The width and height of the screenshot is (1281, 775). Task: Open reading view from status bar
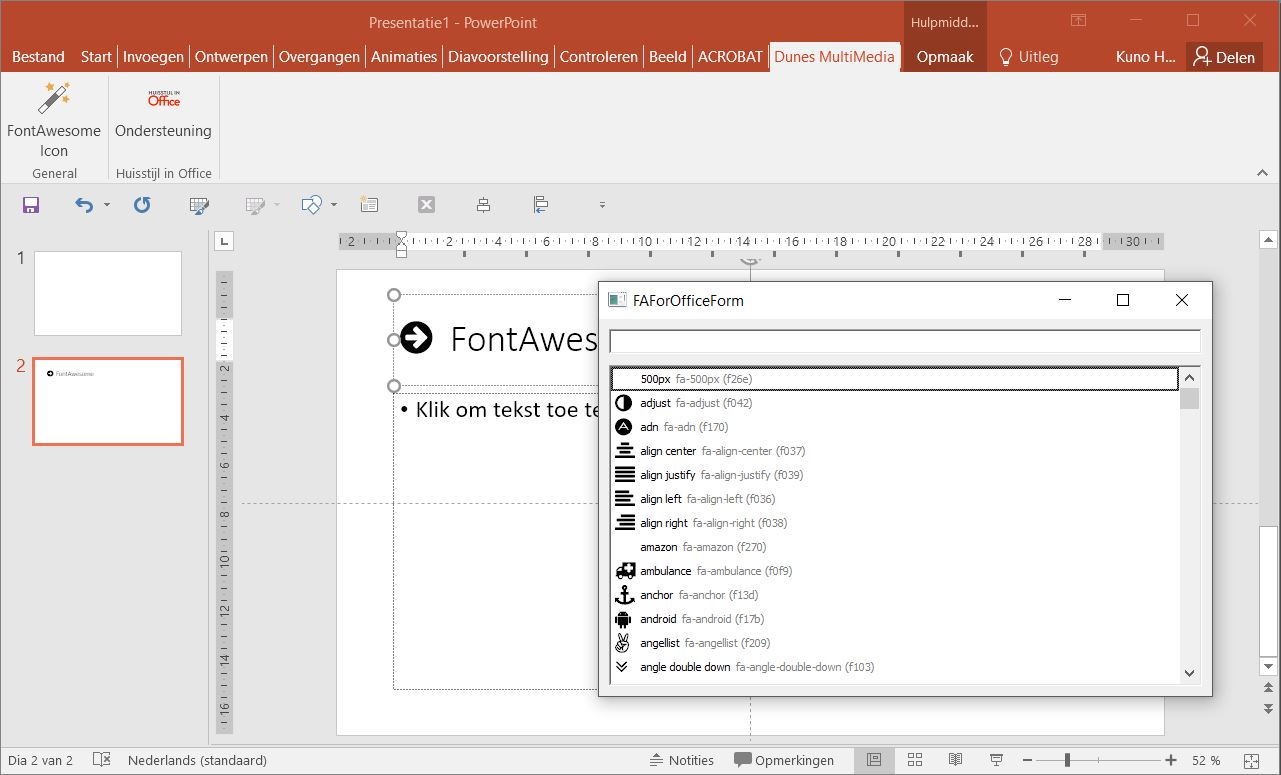coord(956,760)
